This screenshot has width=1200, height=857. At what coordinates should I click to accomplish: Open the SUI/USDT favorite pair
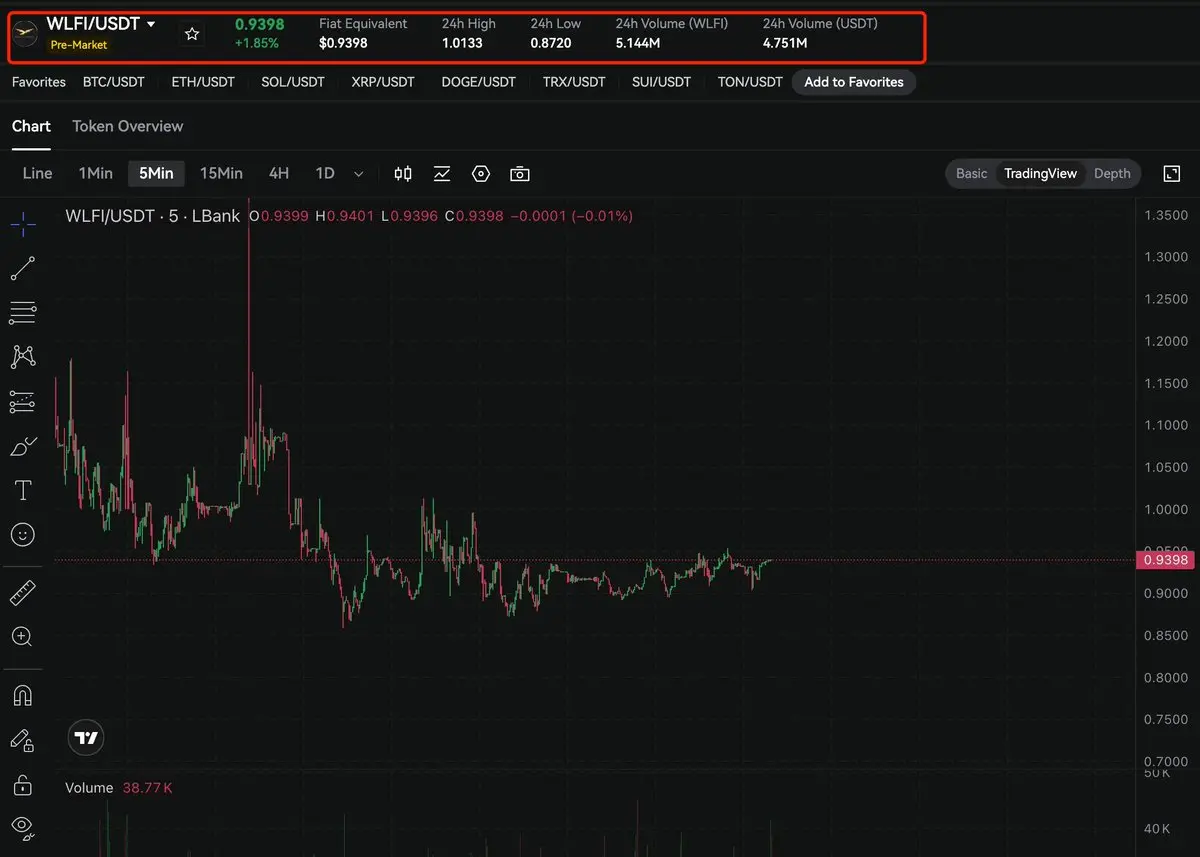661,82
